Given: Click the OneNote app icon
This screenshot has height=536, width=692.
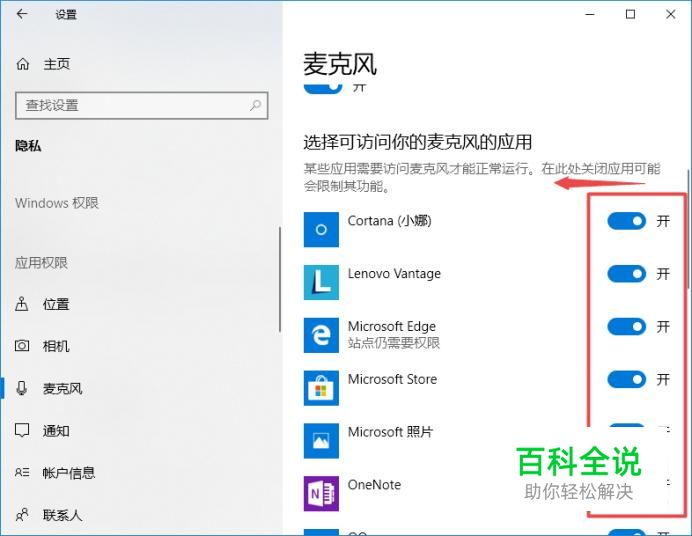Looking at the screenshot, I should click(321, 493).
